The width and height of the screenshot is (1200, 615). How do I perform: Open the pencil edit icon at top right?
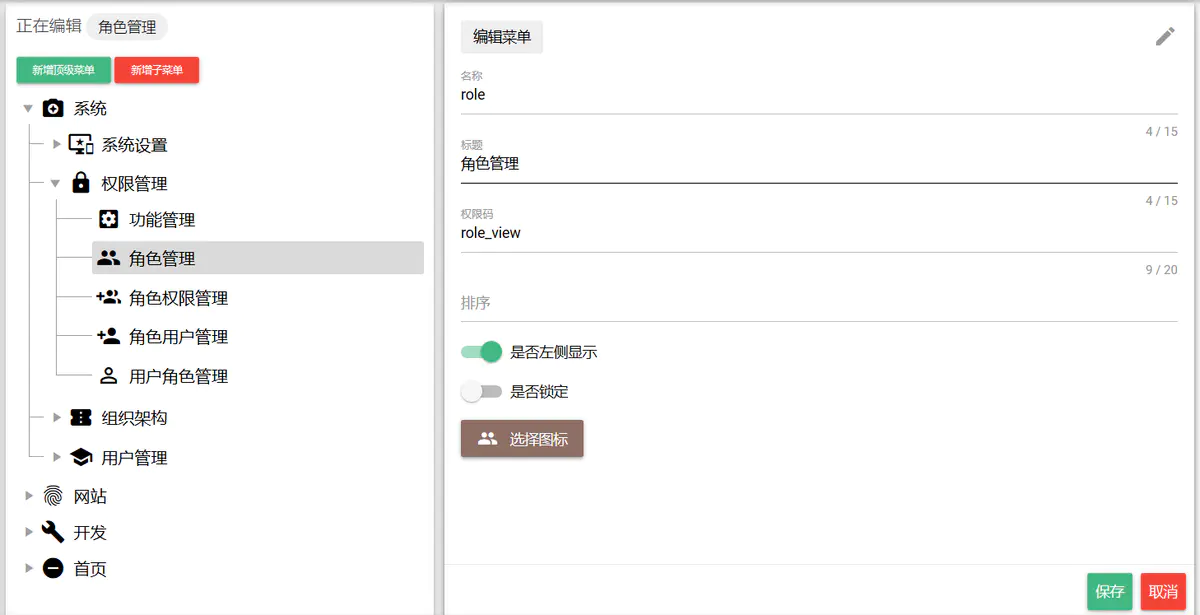pos(1164,36)
